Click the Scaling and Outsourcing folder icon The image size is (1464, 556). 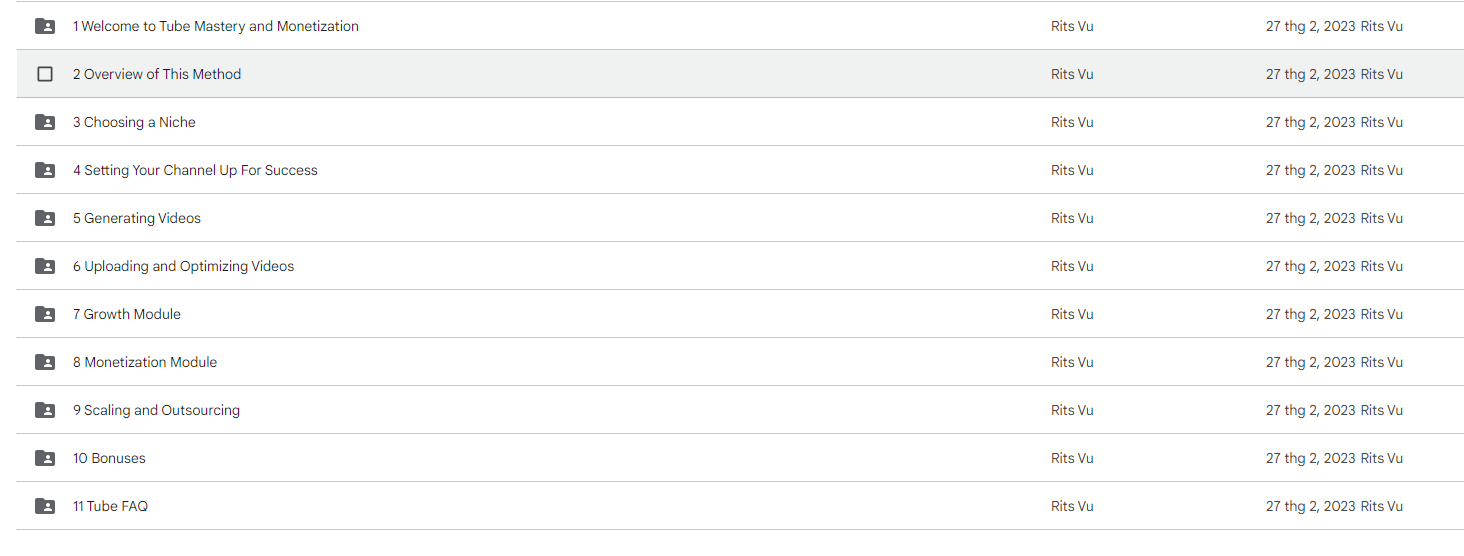[x=45, y=410]
